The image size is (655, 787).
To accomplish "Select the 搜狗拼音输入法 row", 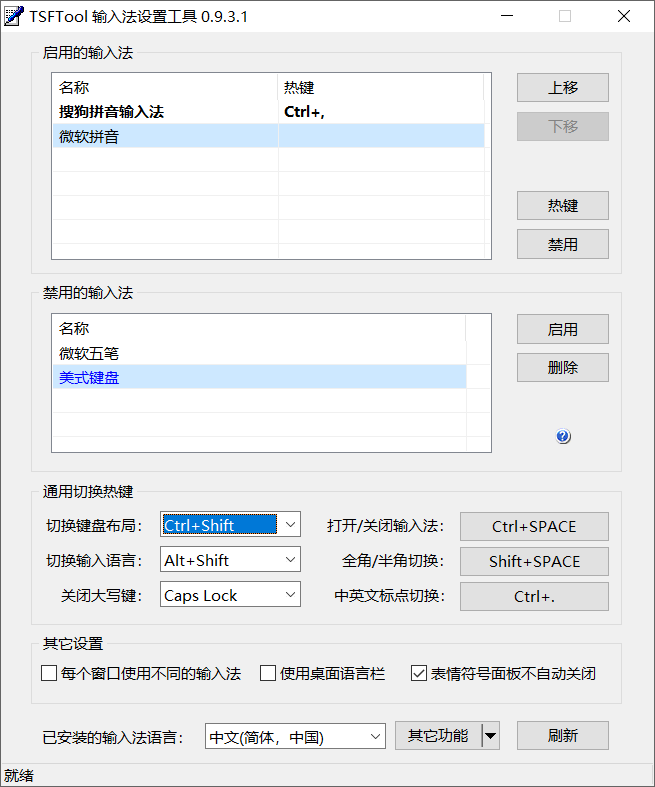I will click(x=269, y=111).
